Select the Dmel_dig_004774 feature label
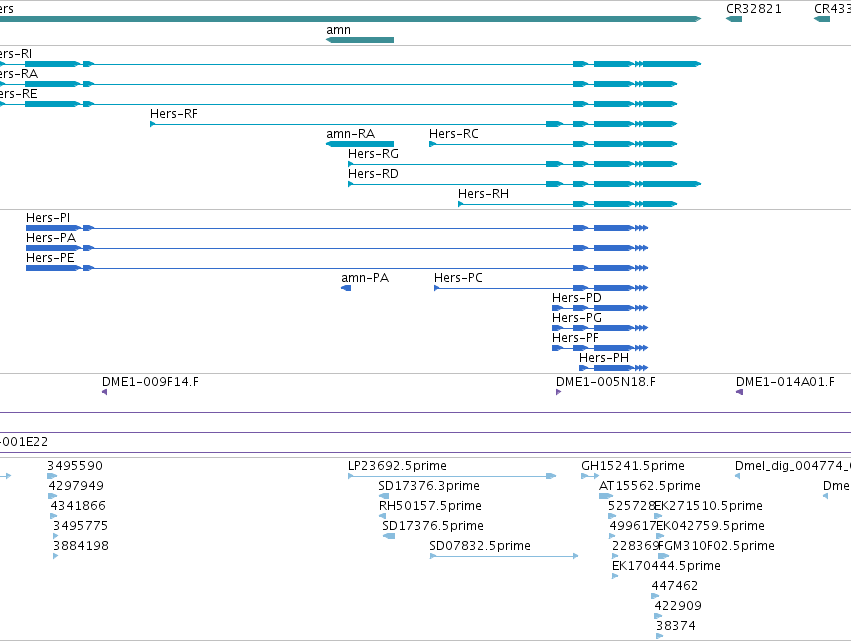This screenshot has height=641, width=851. click(793, 466)
